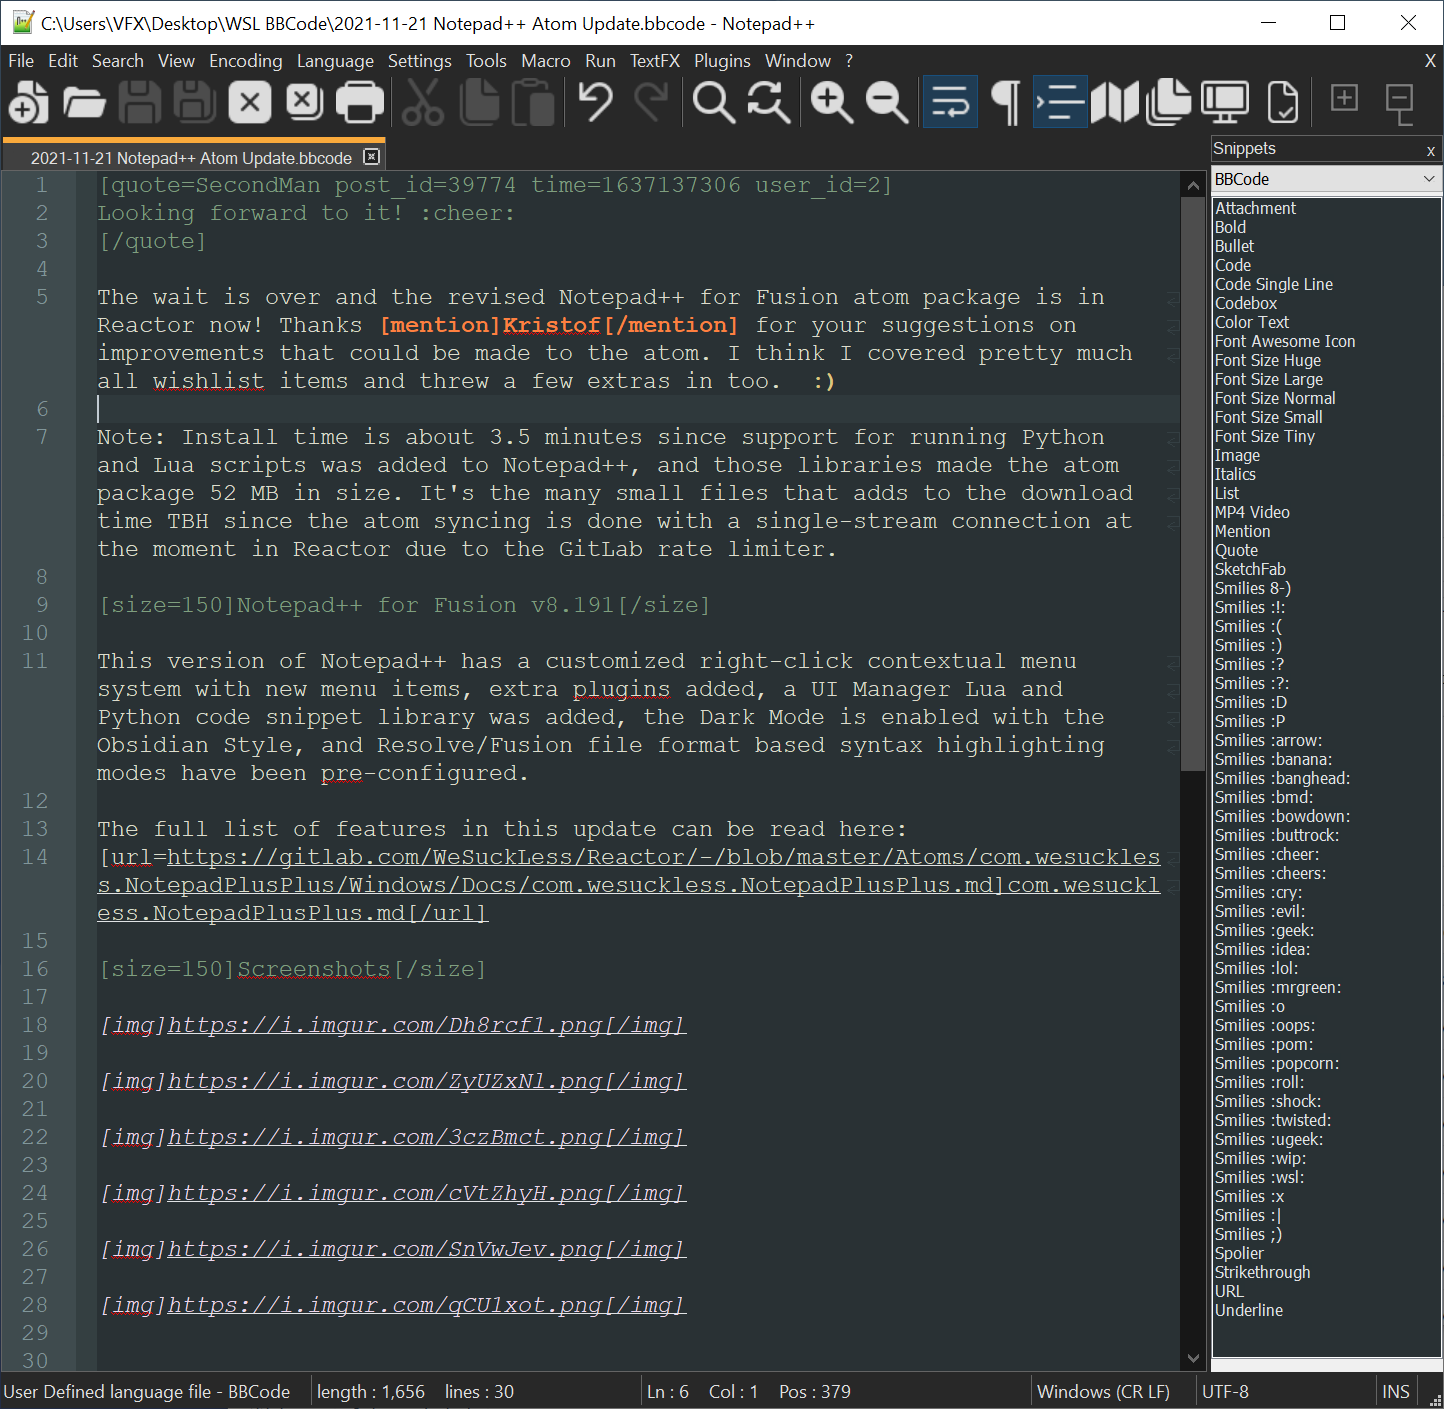
Task: Open the Language menu
Action: (335, 61)
